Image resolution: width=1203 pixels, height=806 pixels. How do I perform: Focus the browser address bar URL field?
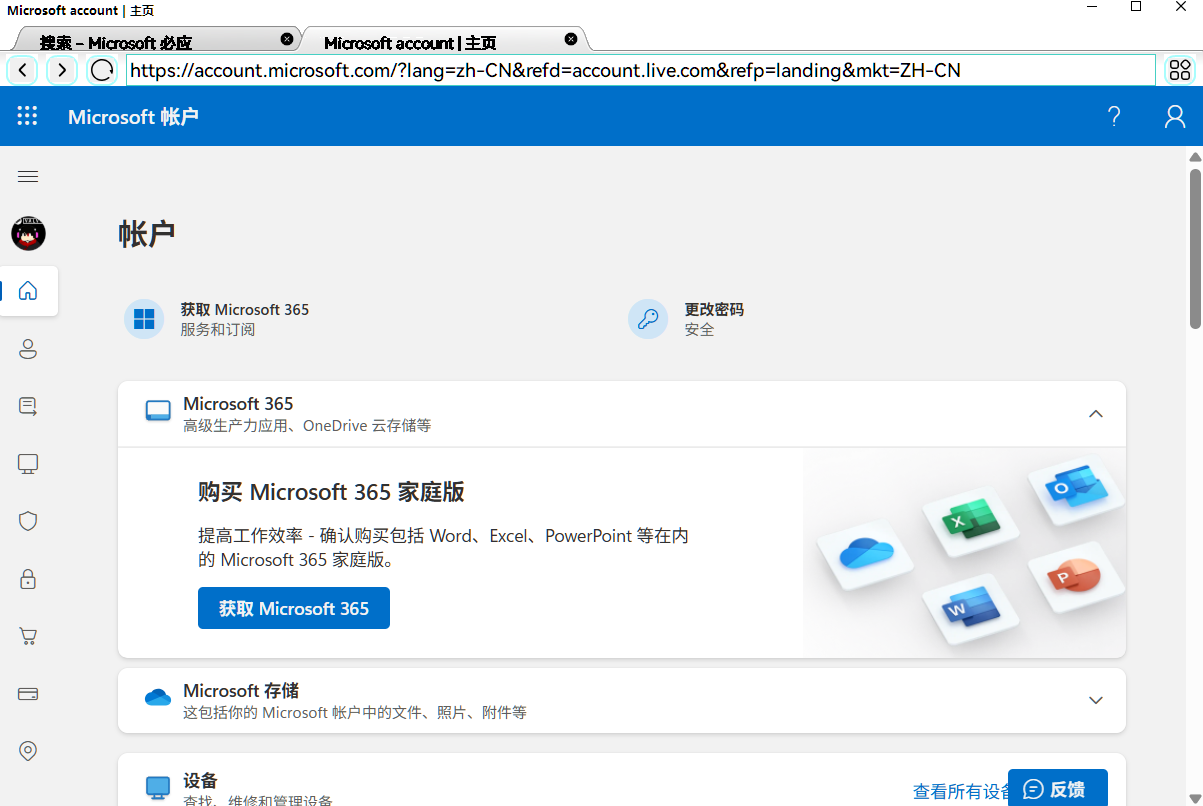[640, 70]
